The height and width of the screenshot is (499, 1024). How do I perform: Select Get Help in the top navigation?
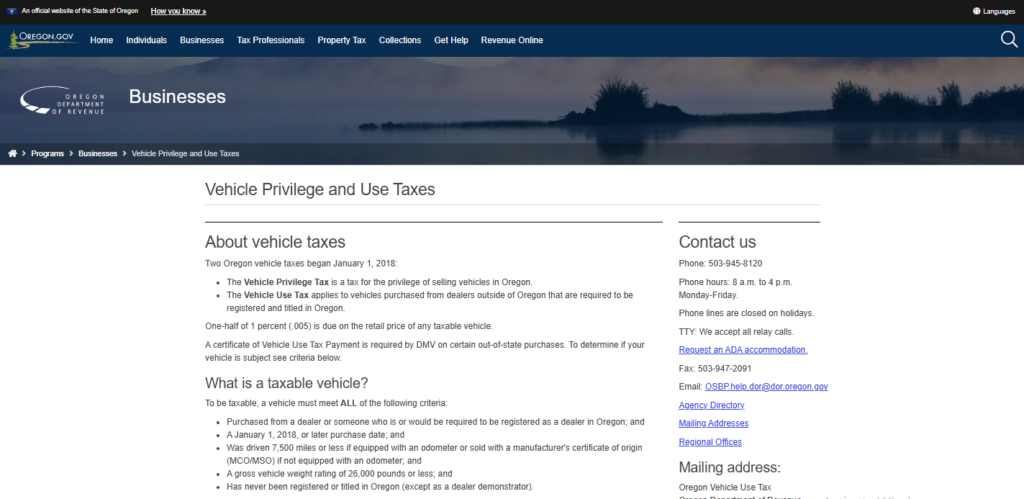click(x=451, y=40)
